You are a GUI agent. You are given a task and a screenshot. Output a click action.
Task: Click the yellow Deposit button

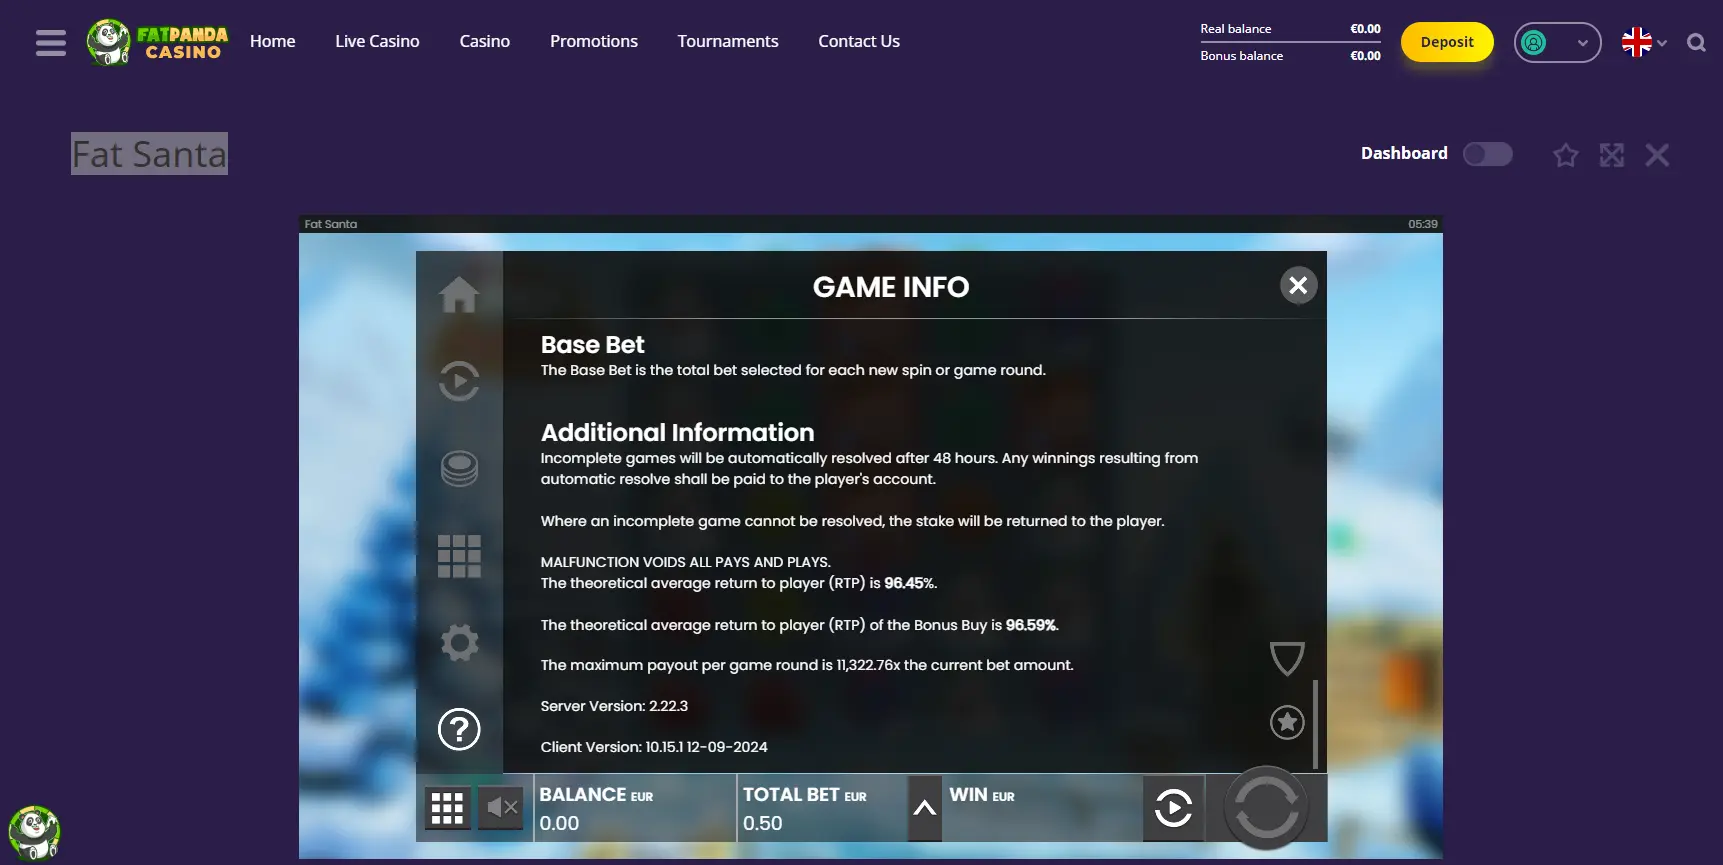[x=1446, y=42]
